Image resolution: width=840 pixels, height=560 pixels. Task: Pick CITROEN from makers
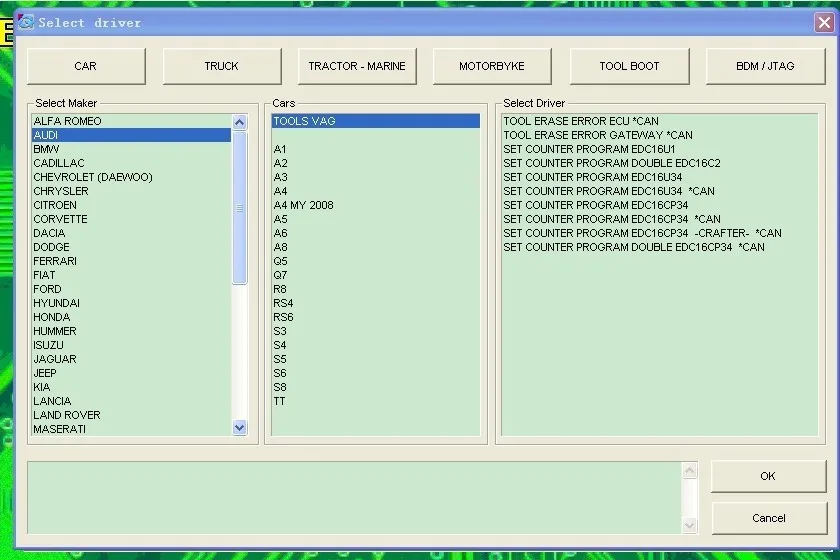tap(131, 205)
